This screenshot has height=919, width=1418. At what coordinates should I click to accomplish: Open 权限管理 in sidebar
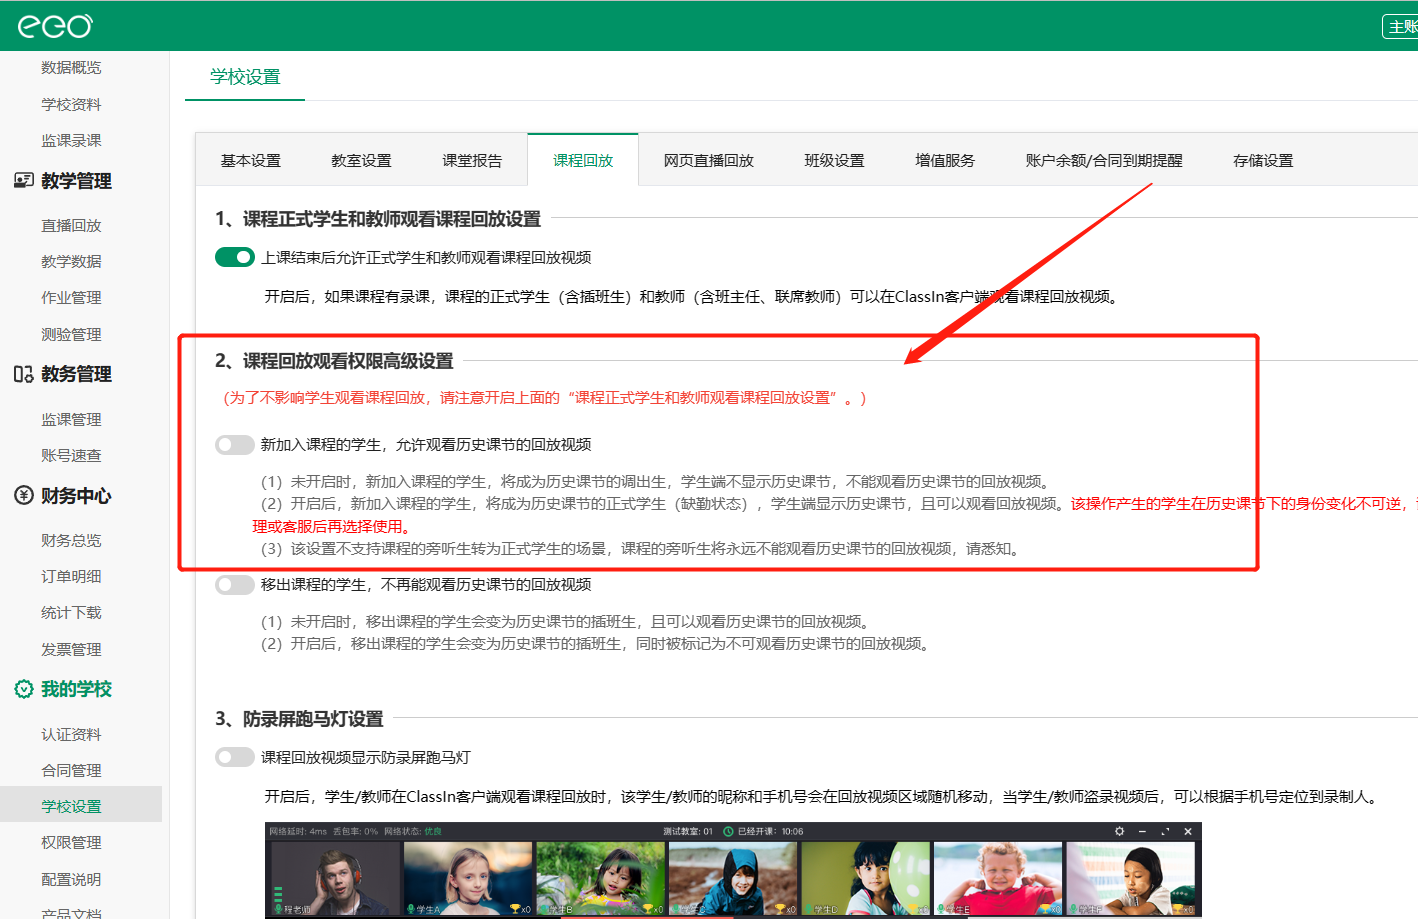tap(71, 842)
